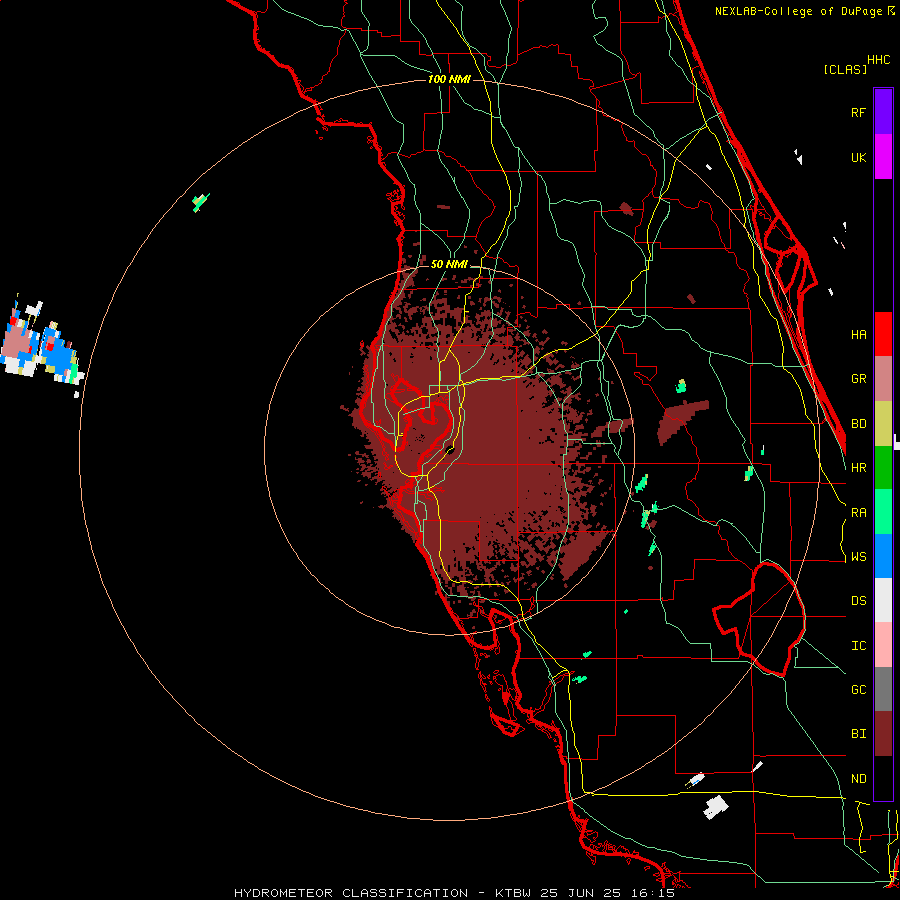The image size is (900, 900).
Task: Pick the HR green legend swatch
Action: (883, 468)
